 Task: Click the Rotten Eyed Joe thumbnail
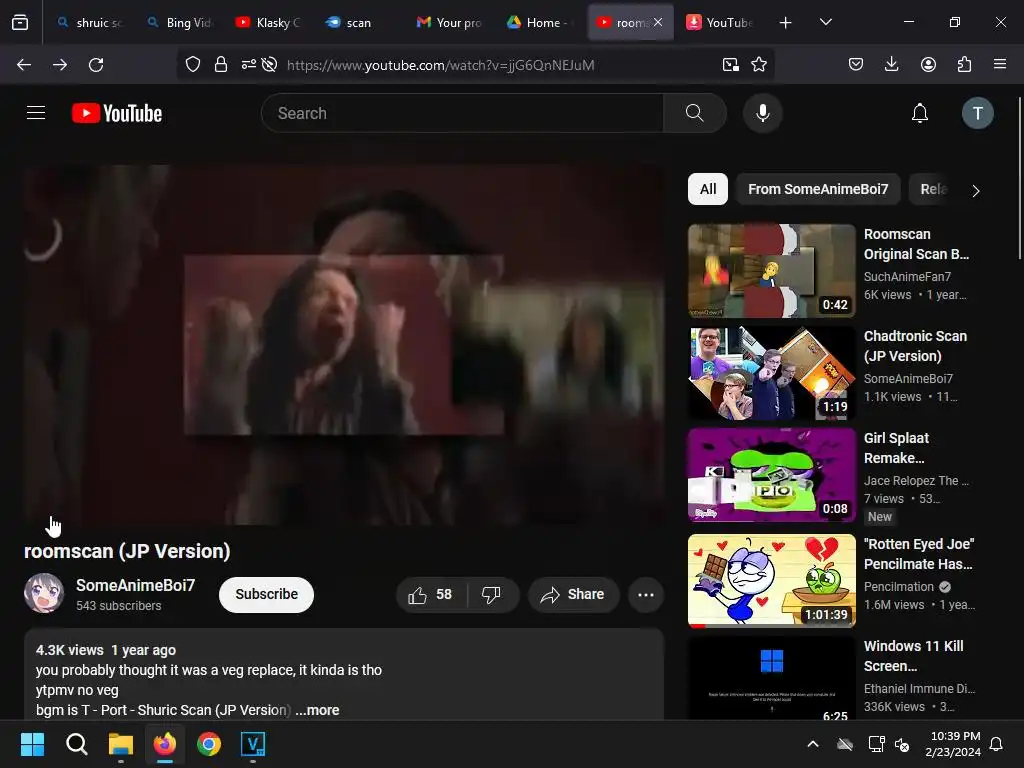click(x=772, y=581)
